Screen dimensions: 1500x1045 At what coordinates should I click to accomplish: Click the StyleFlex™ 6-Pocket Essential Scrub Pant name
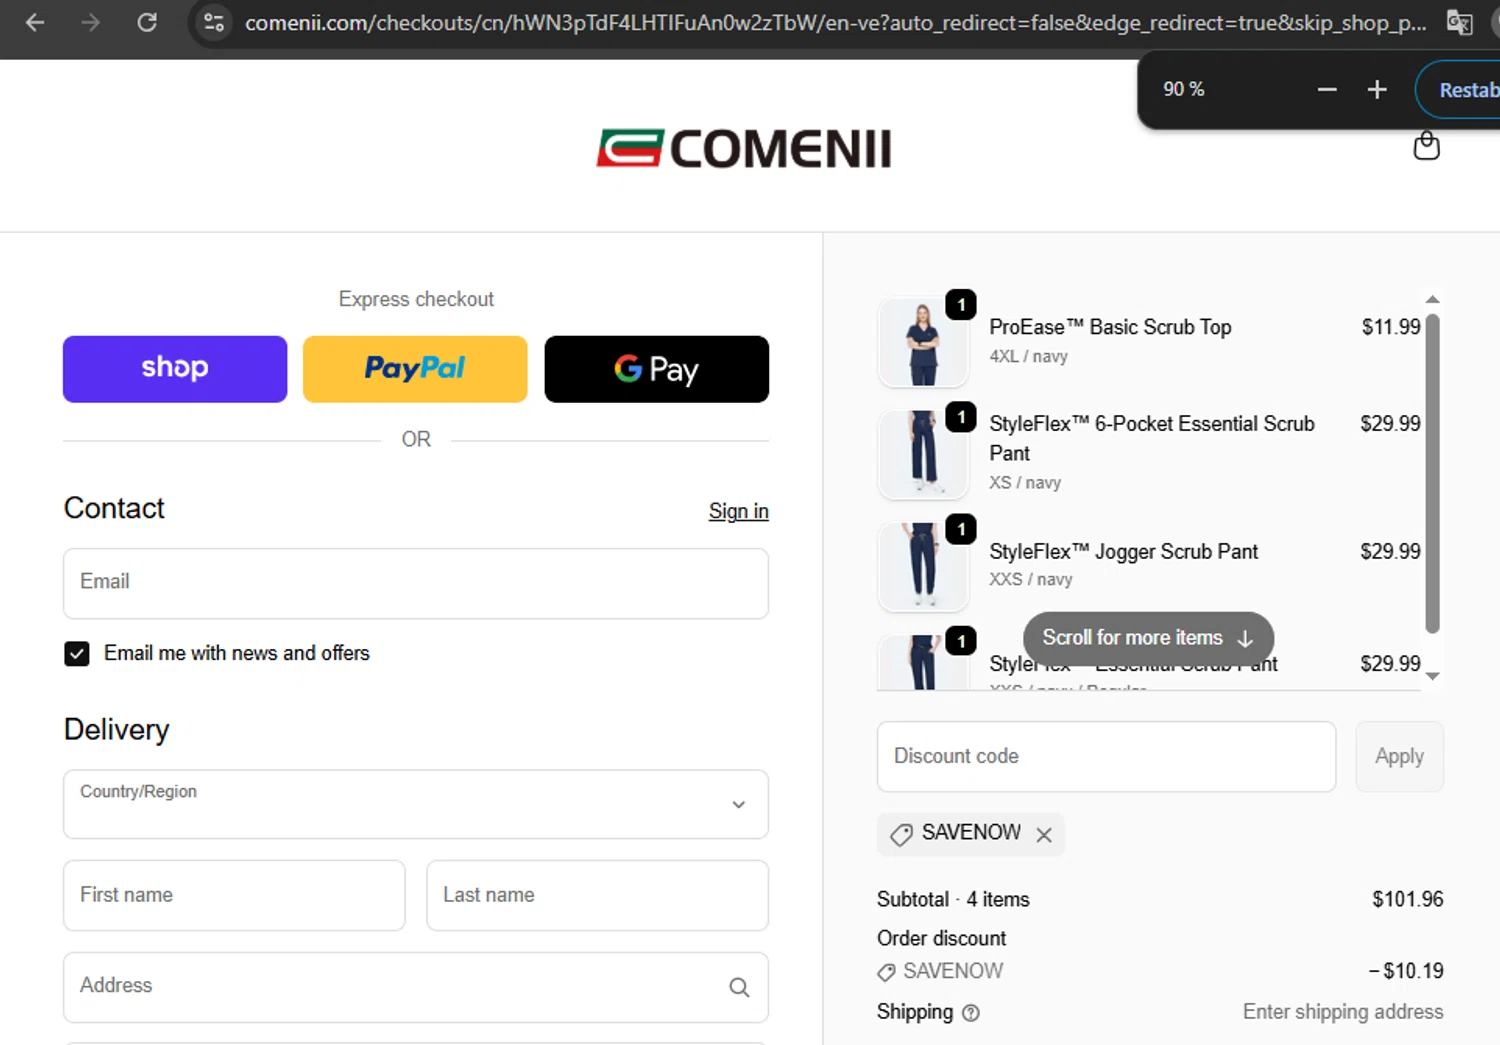(1152, 438)
